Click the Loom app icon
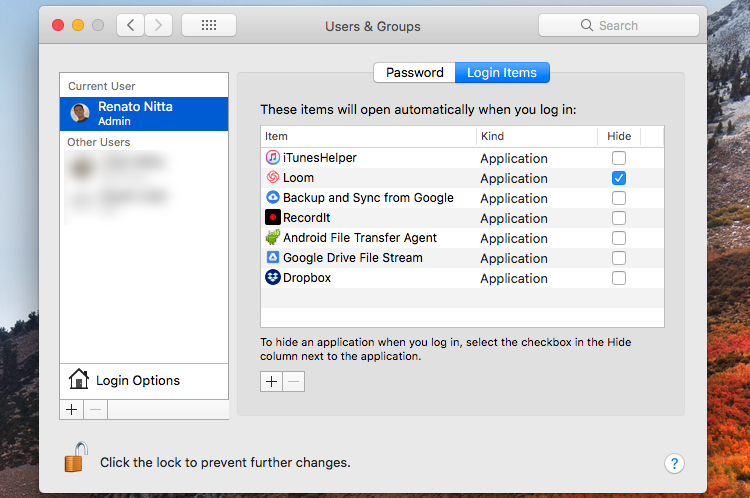The width and height of the screenshot is (750, 498). [x=273, y=177]
